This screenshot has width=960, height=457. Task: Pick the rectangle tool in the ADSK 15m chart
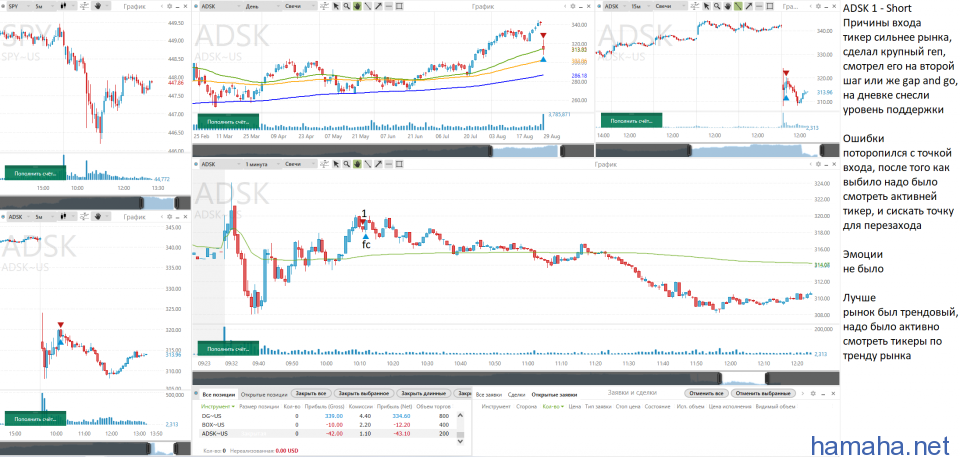click(x=770, y=6)
